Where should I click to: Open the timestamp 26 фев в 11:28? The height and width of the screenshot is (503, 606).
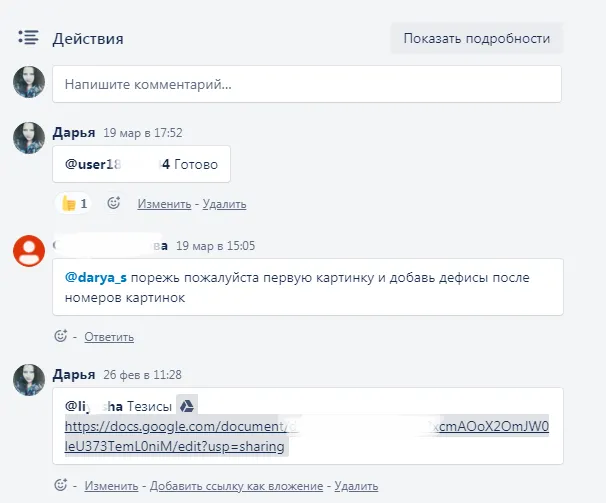tap(143, 374)
